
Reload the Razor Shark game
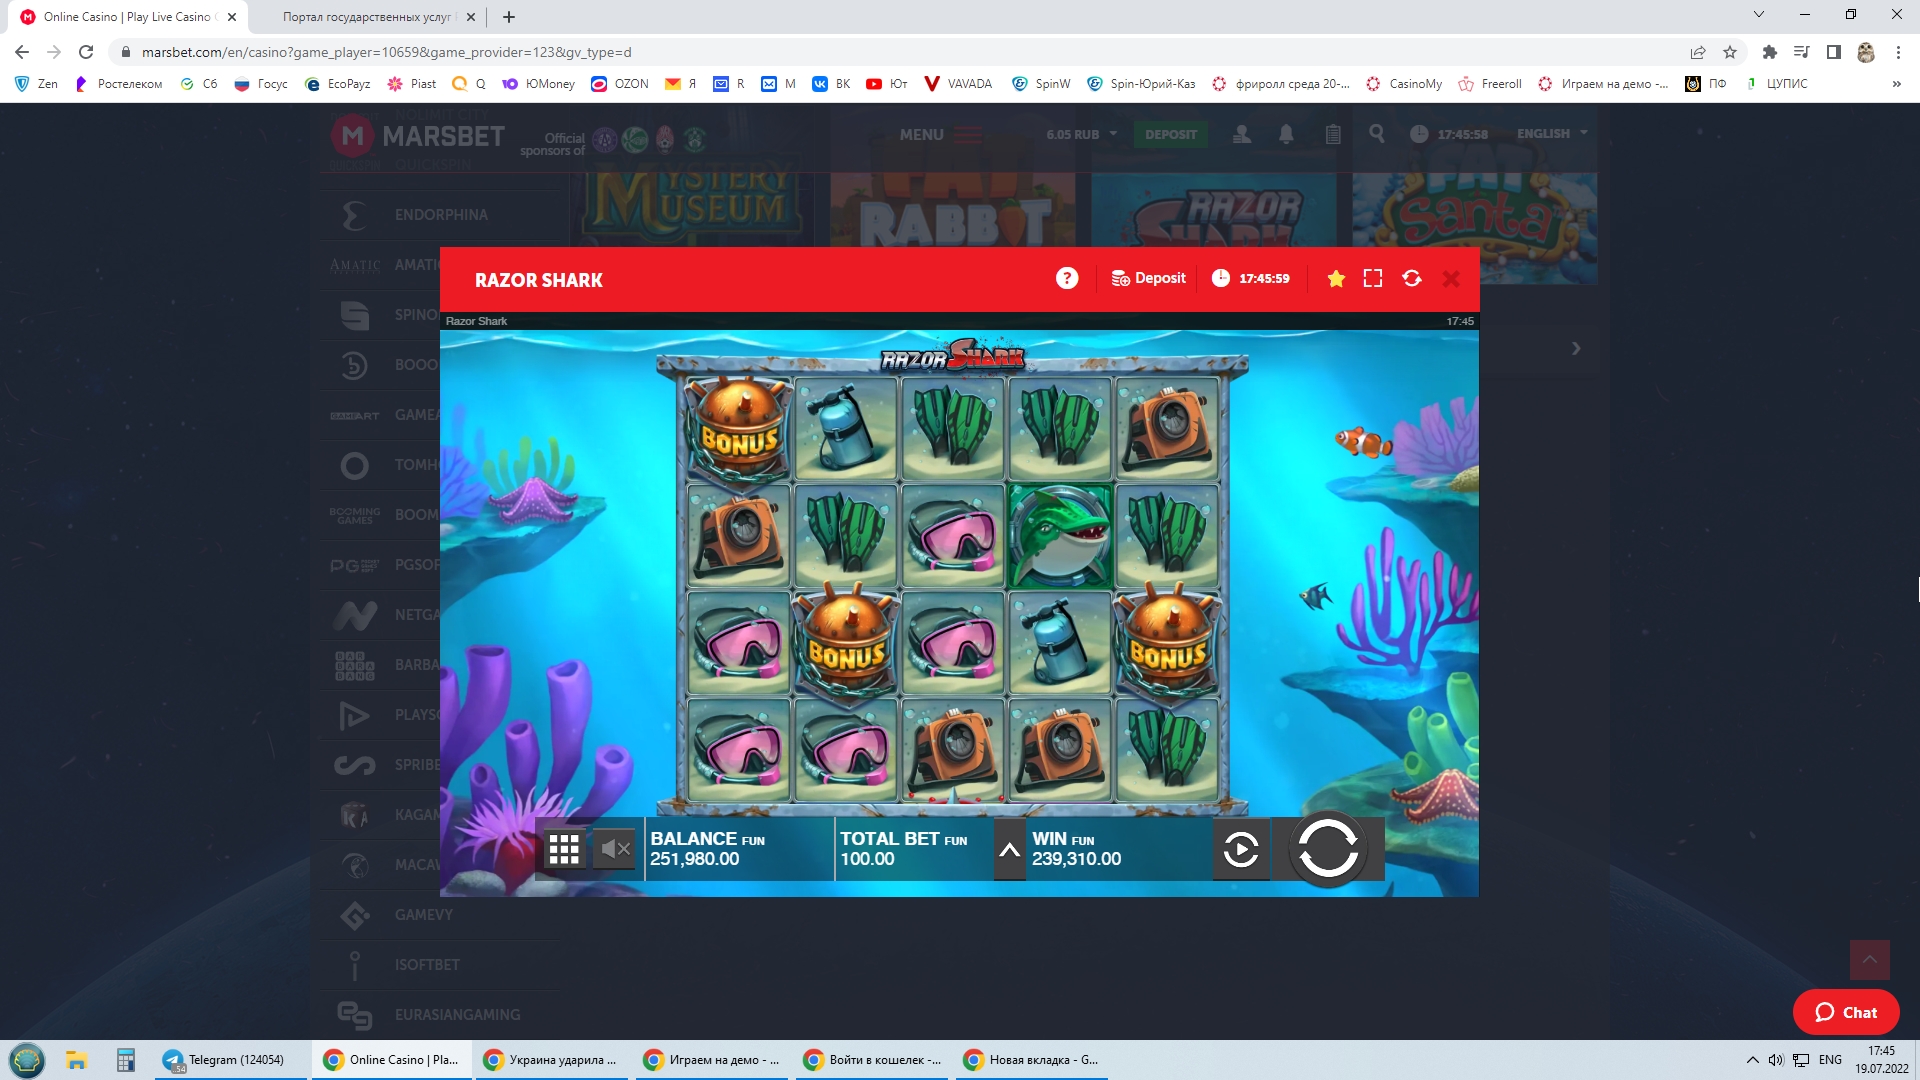1412,279
